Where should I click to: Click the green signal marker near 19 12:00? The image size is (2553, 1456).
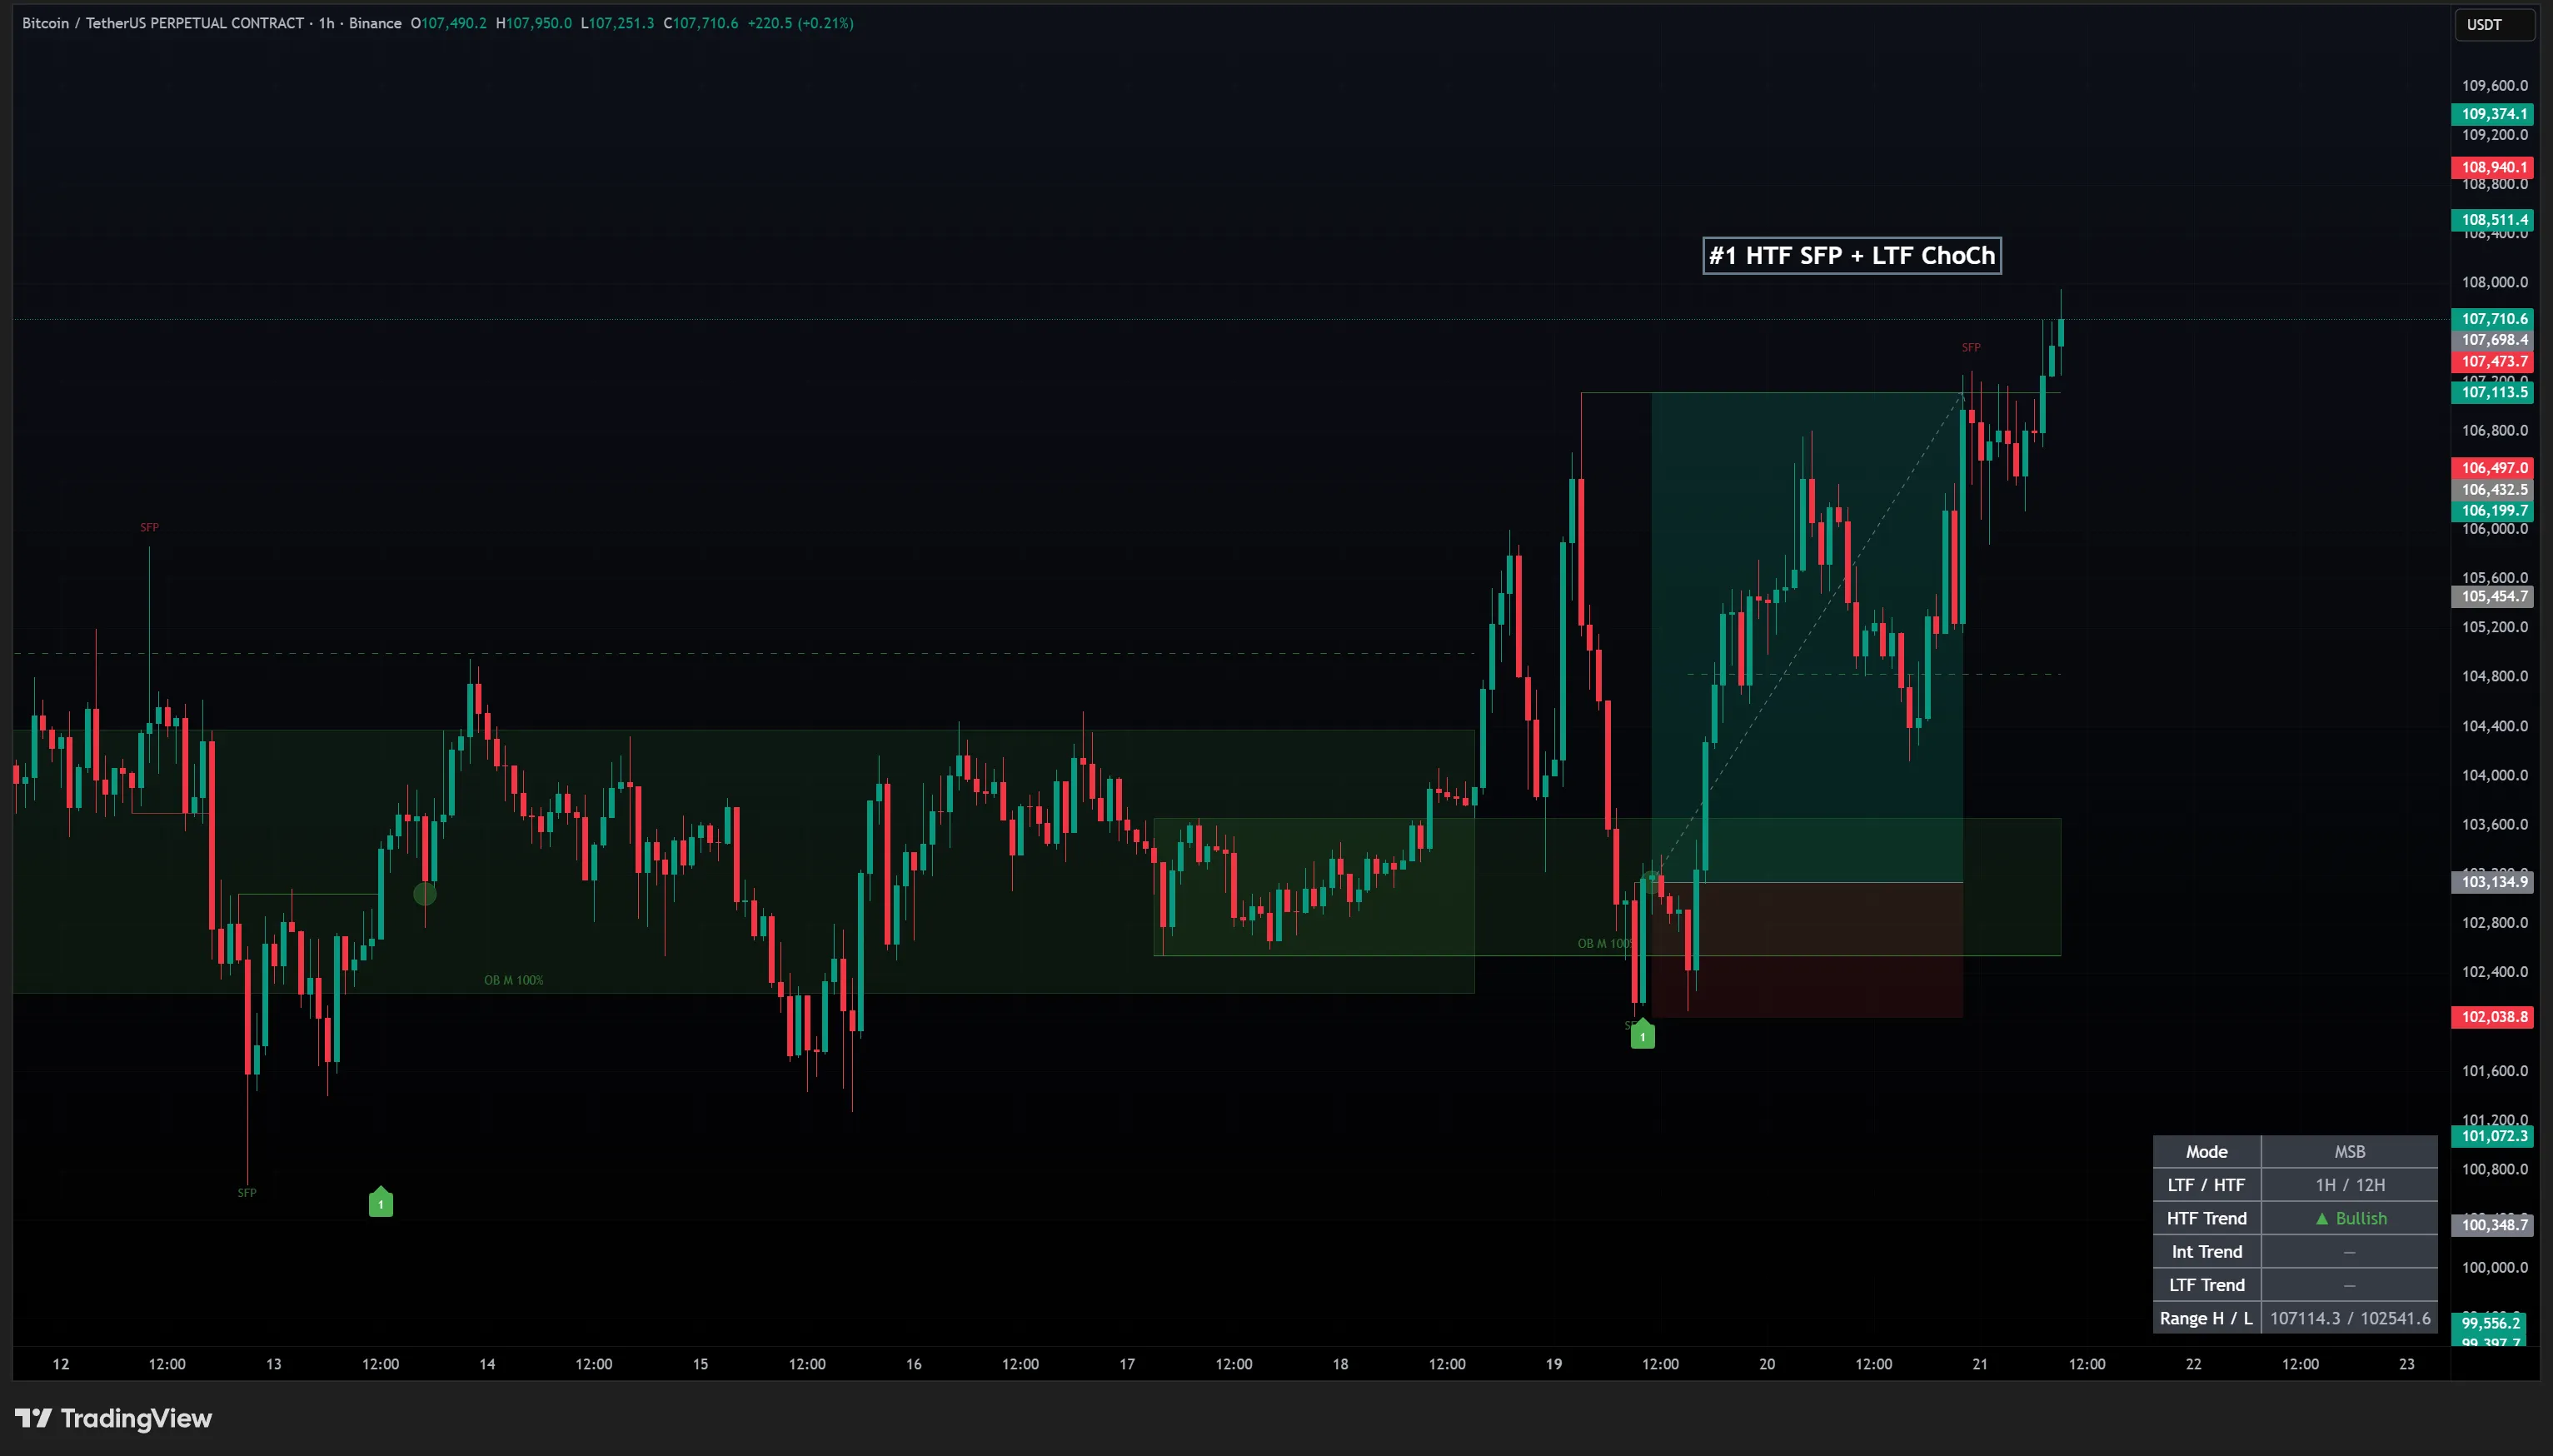pos(1643,1034)
